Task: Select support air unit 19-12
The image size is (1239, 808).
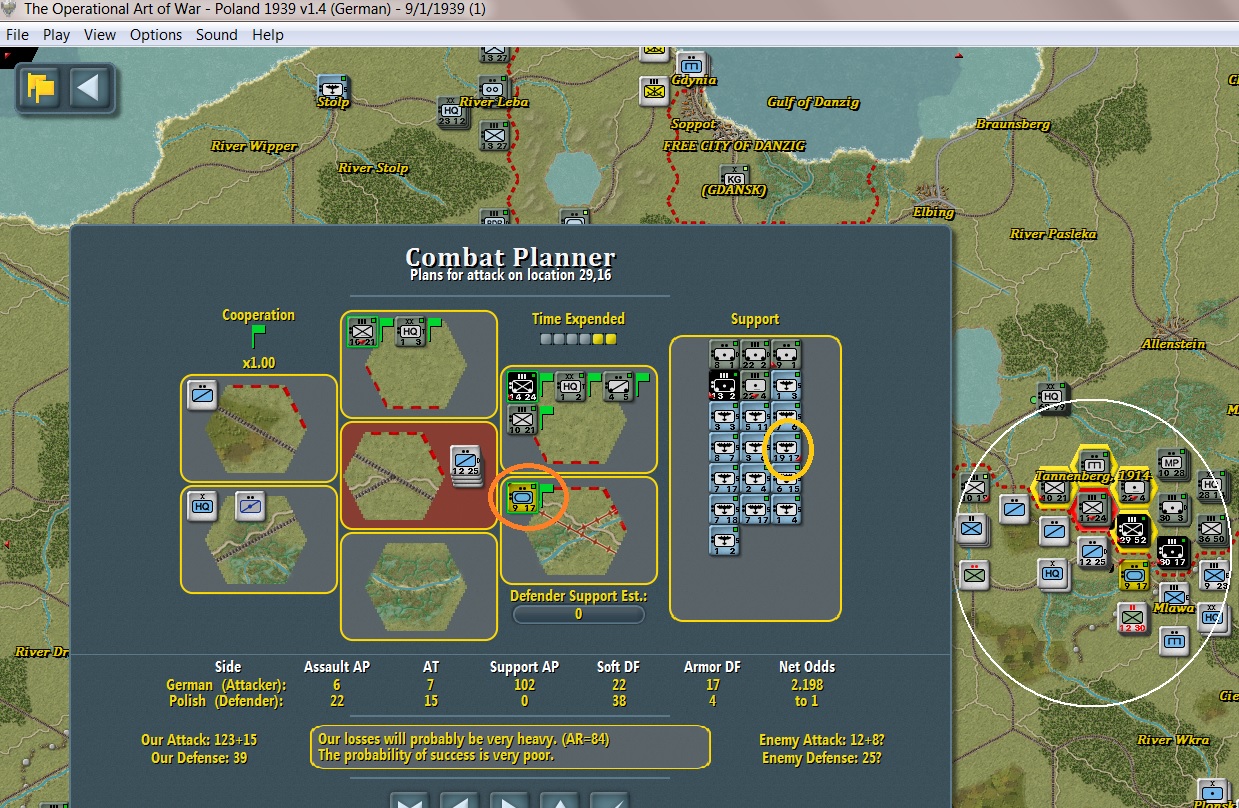Action: pyautogui.click(x=786, y=447)
